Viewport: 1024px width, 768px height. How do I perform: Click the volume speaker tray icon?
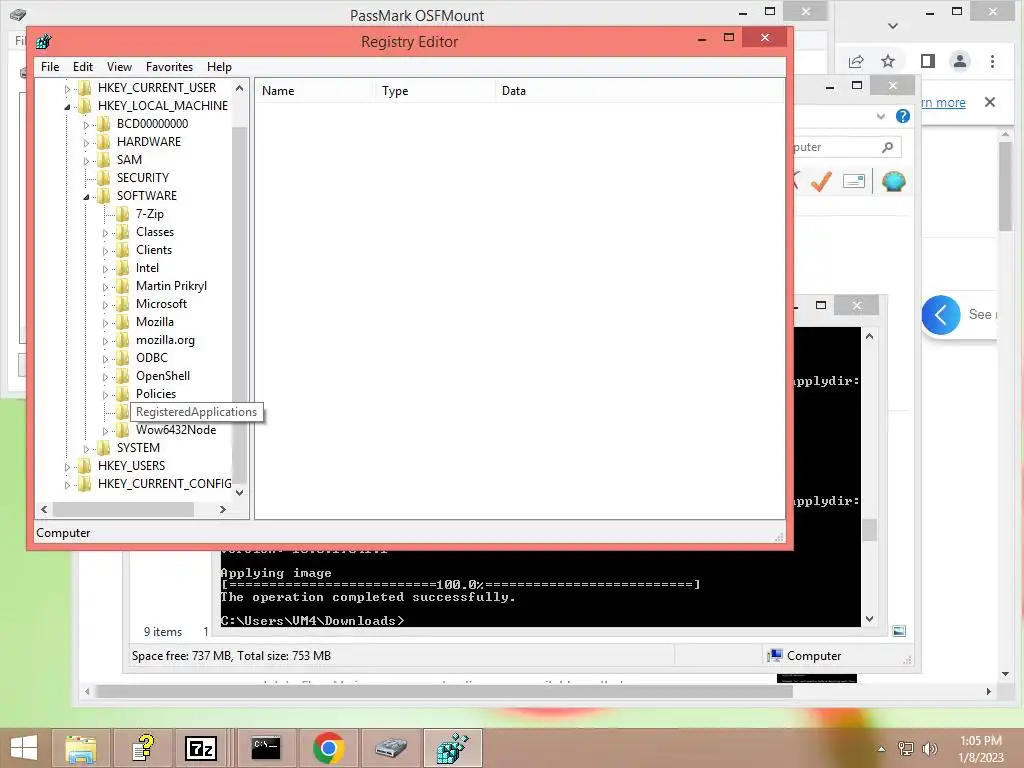(929, 749)
